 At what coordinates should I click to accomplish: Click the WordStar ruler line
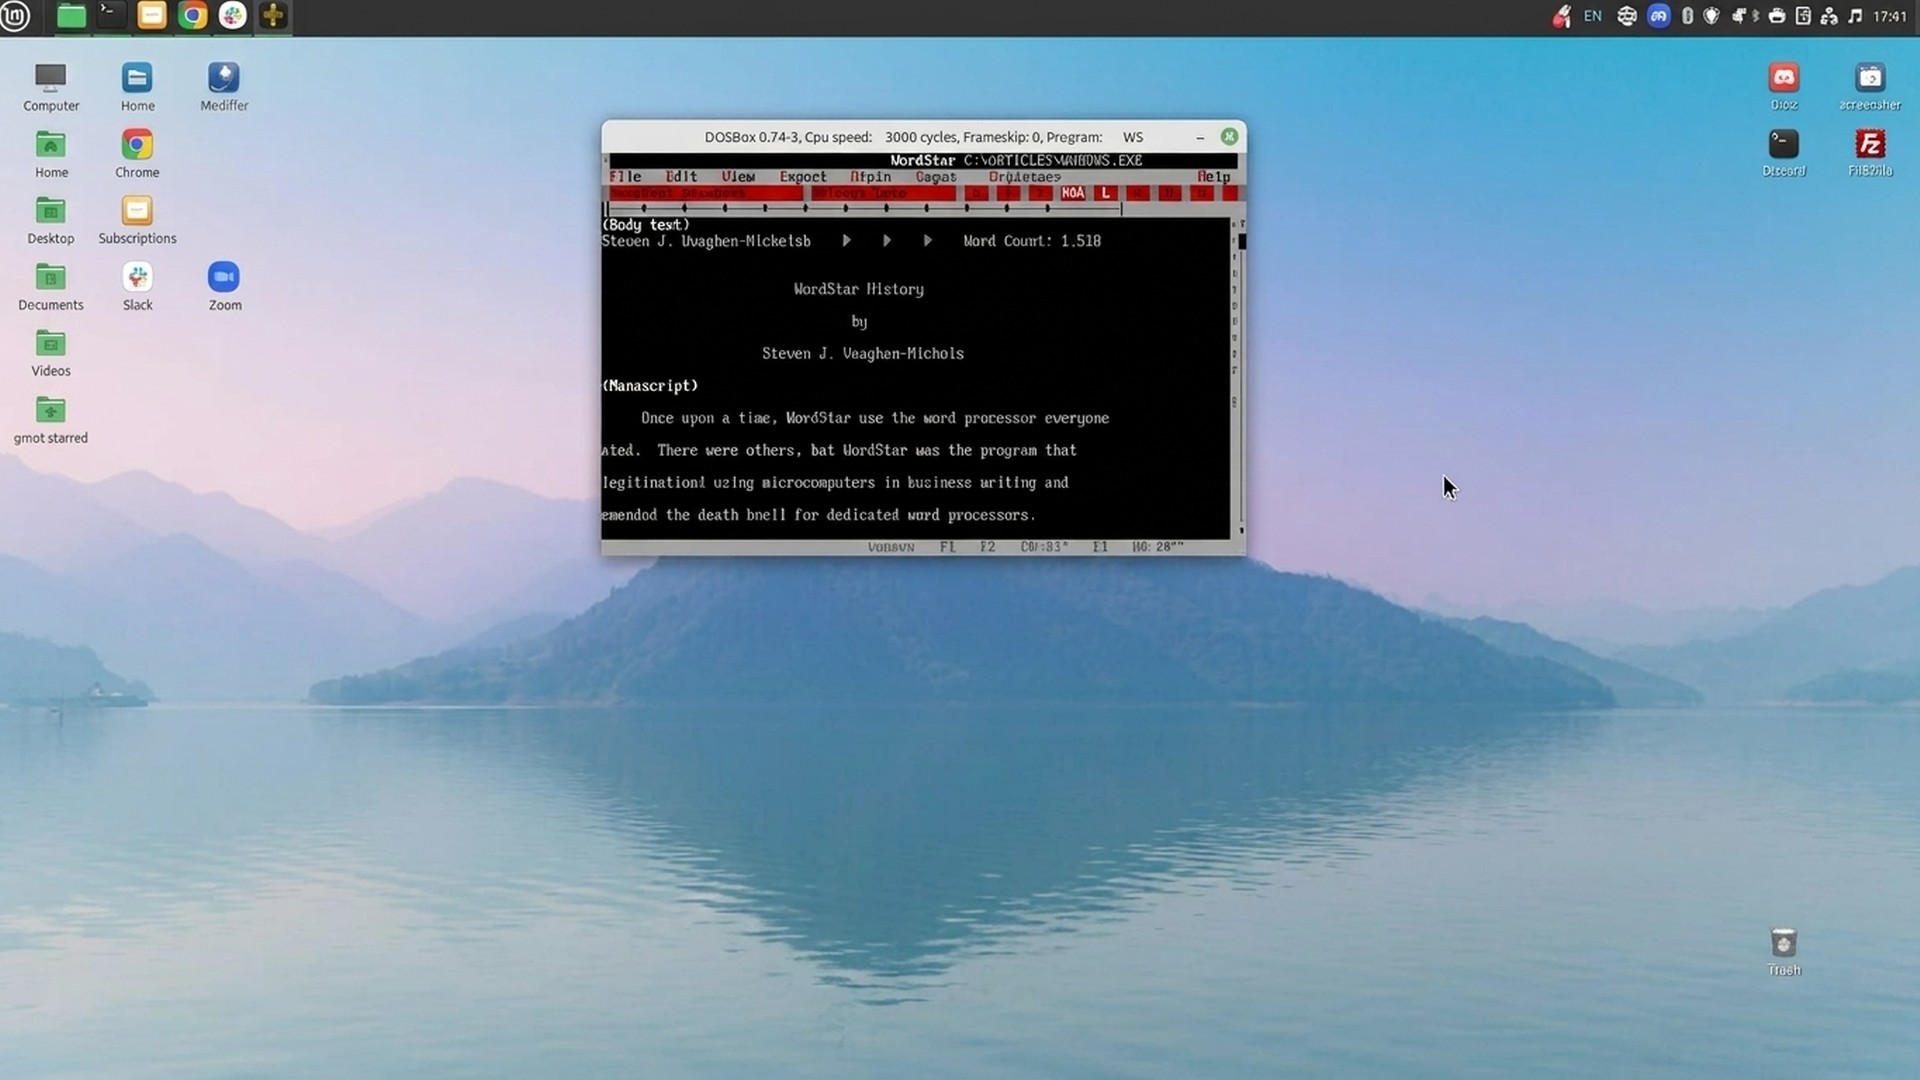[864, 208]
